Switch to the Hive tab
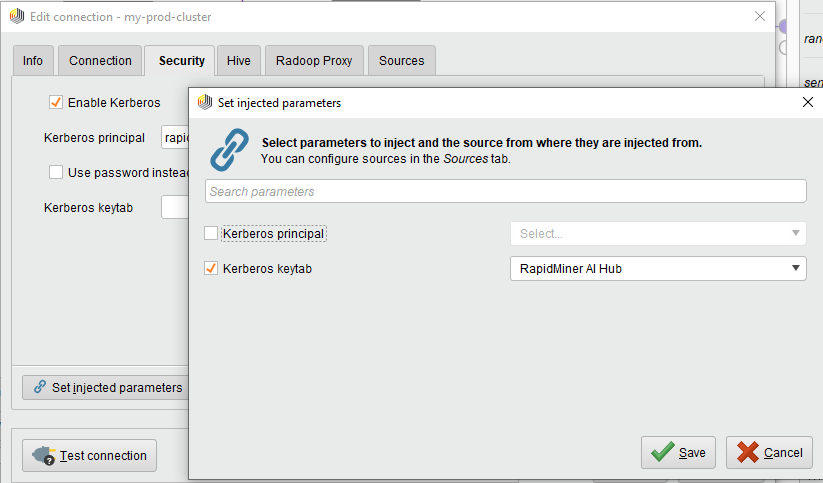 [x=239, y=60]
